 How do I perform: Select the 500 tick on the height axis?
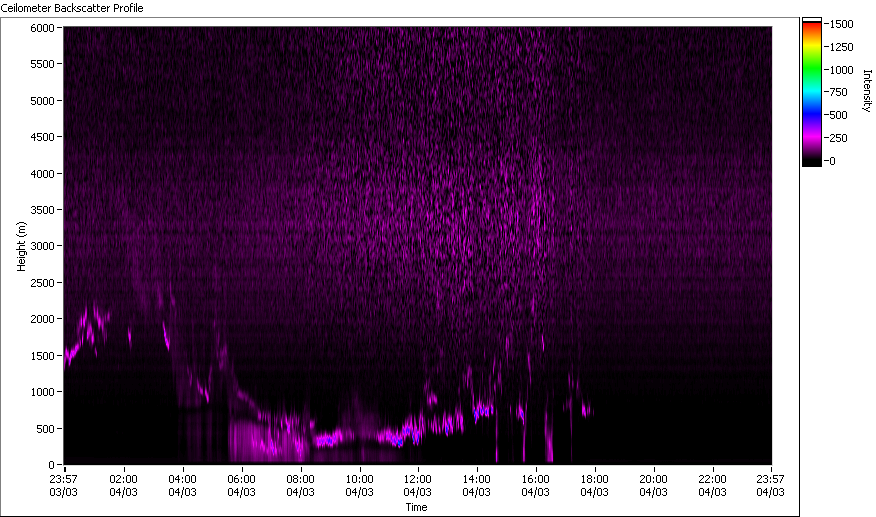(46, 429)
